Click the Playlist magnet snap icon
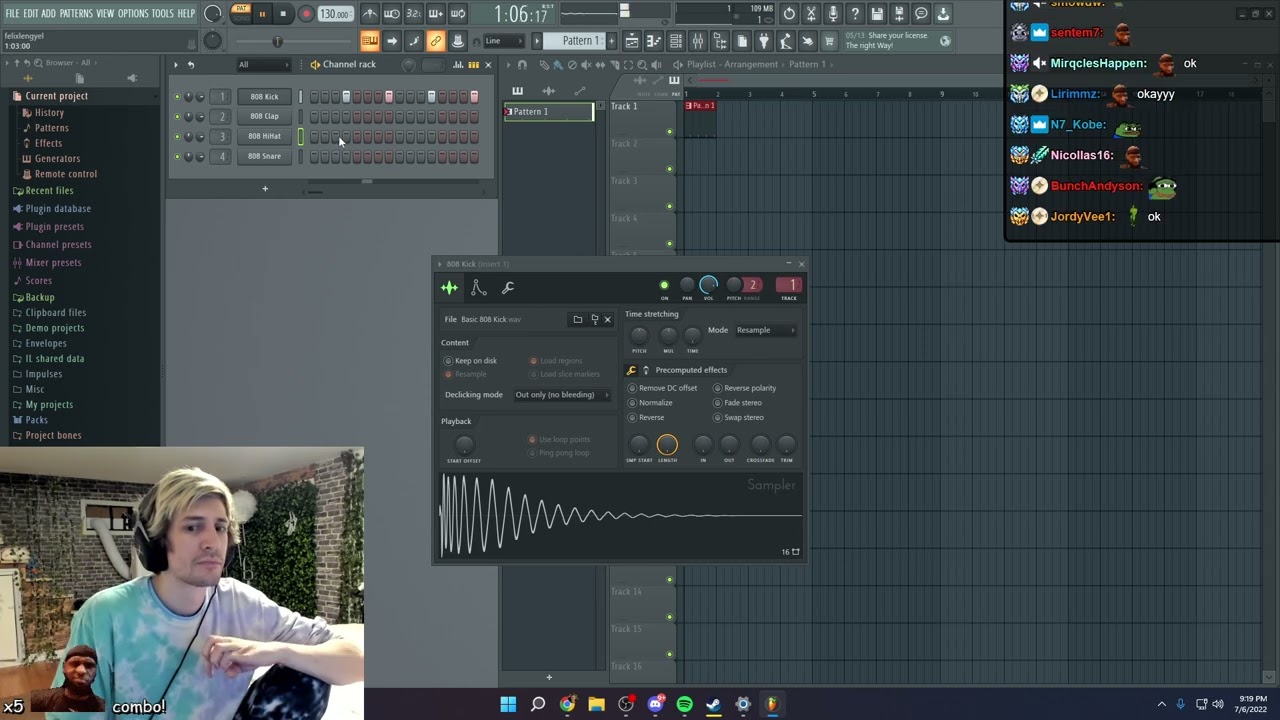The image size is (1280, 720). point(522,65)
